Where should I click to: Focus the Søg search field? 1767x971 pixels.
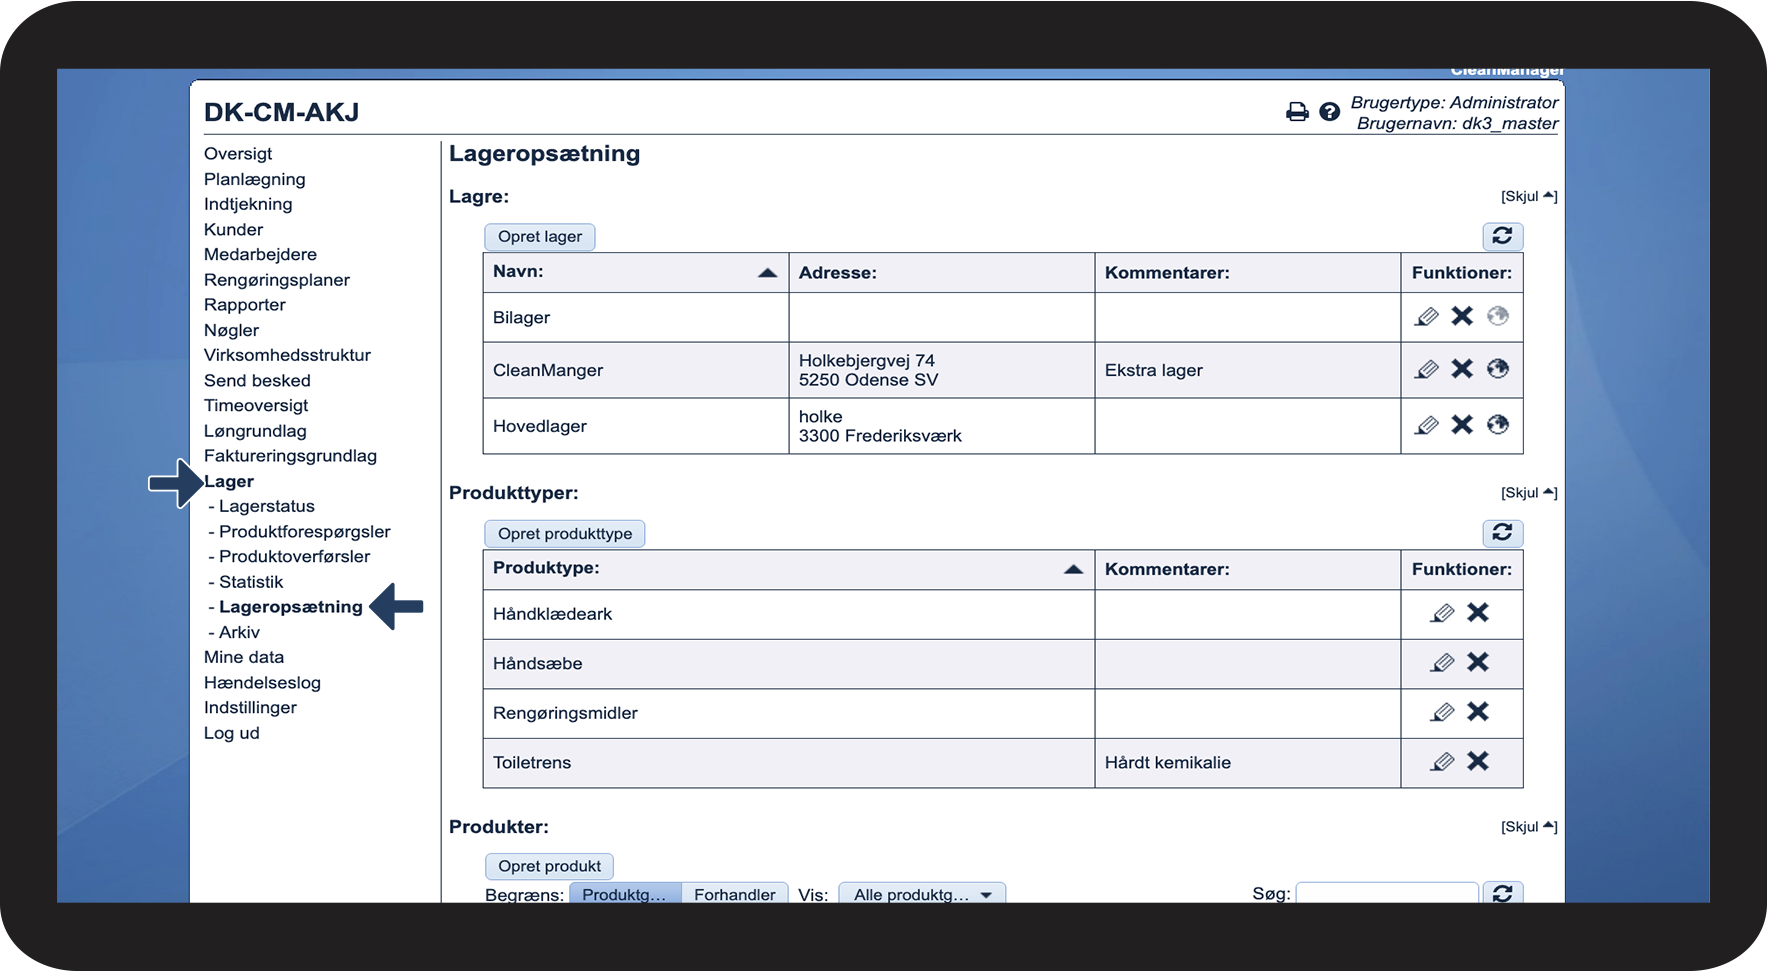pyautogui.click(x=1387, y=893)
